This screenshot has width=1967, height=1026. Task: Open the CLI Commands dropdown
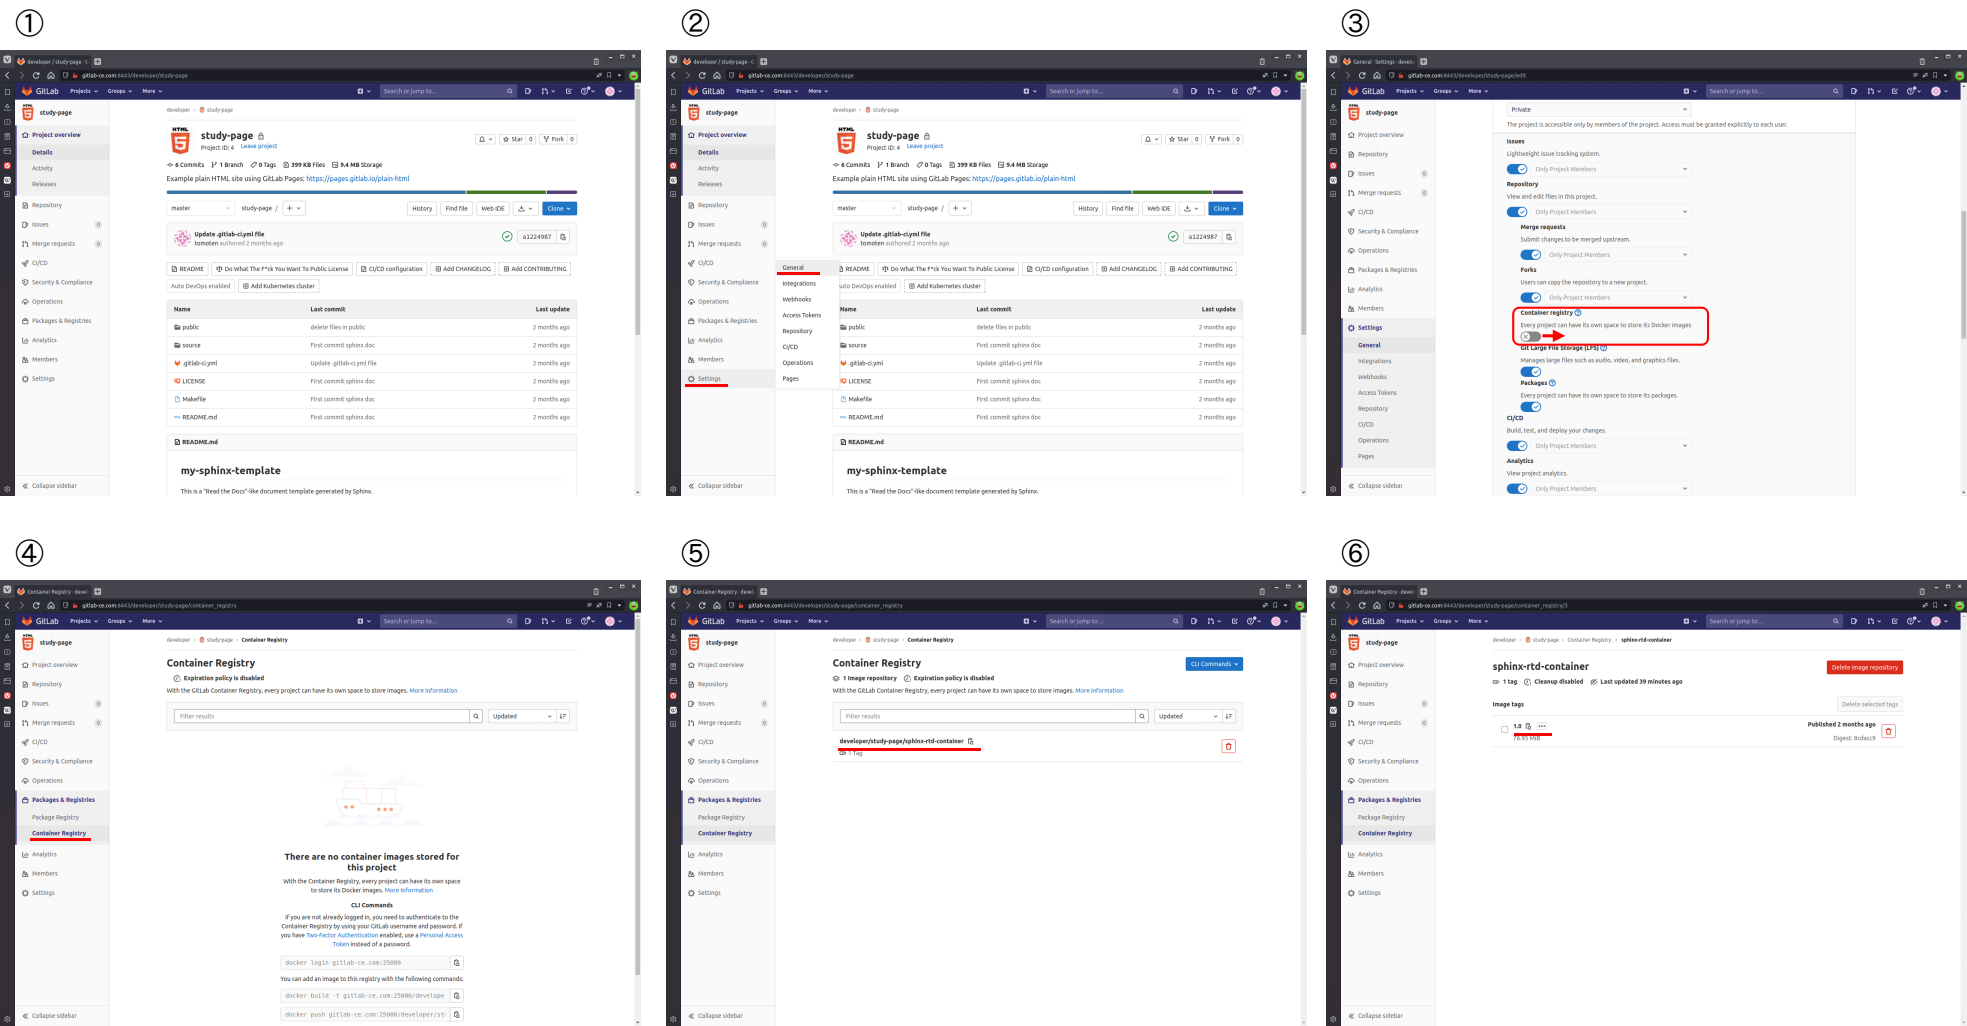coord(1213,664)
